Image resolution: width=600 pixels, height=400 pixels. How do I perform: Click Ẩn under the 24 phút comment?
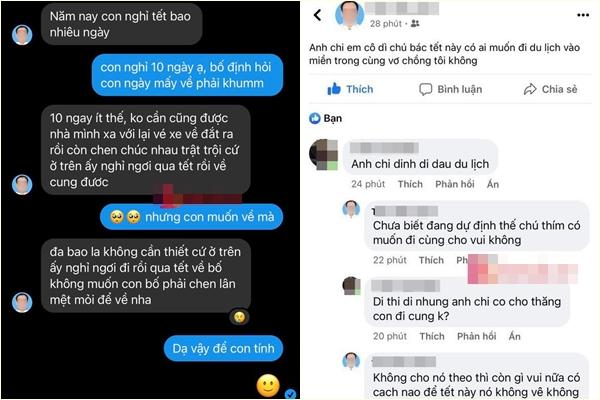493,184
